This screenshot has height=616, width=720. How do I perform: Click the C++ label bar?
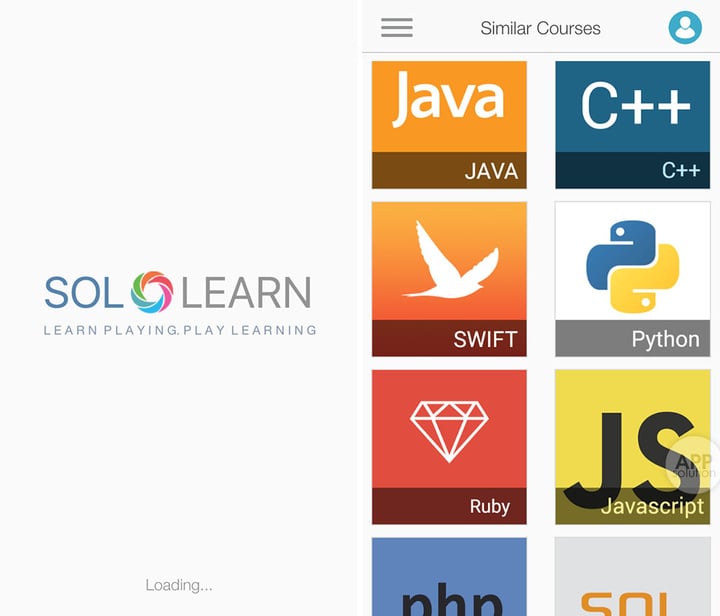632,170
